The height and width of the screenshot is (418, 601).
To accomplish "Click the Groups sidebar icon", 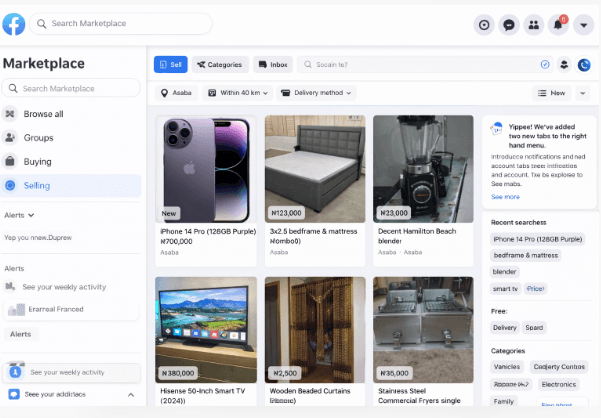I will pos(10,138).
